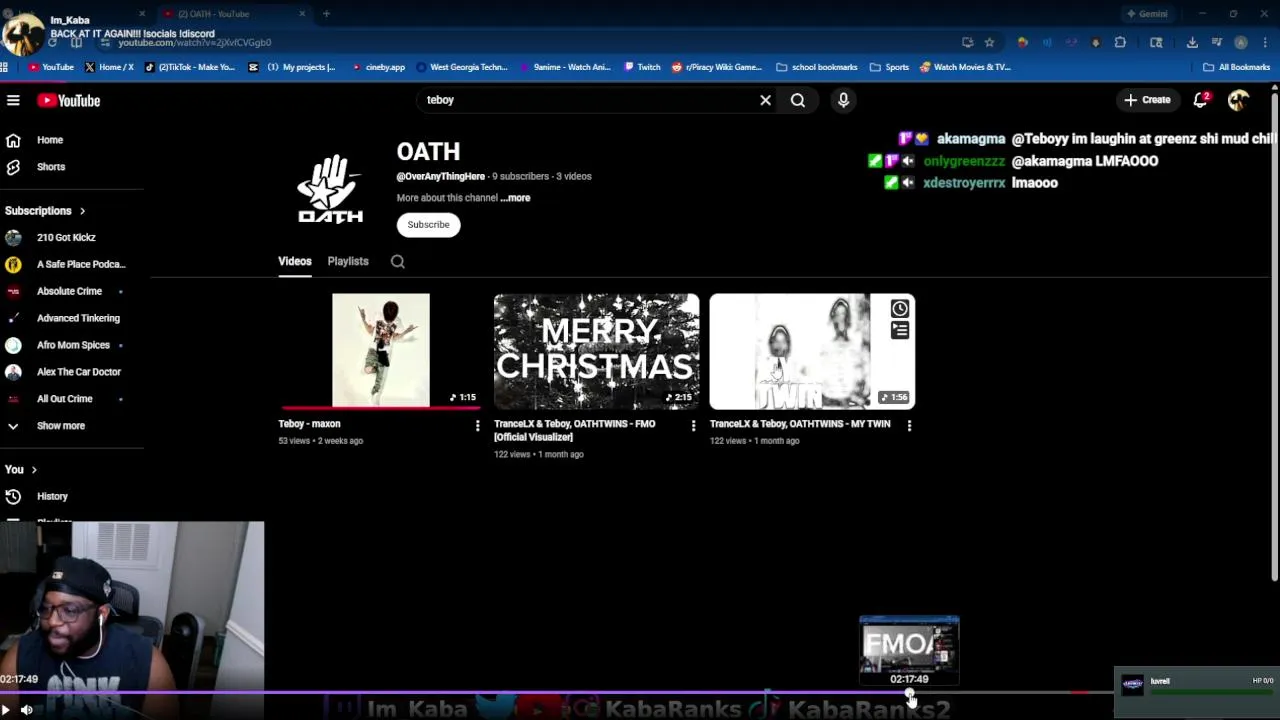Expand channel description with ...more
Image resolution: width=1280 pixels, height=720 pixels.
tap(516, 198)
